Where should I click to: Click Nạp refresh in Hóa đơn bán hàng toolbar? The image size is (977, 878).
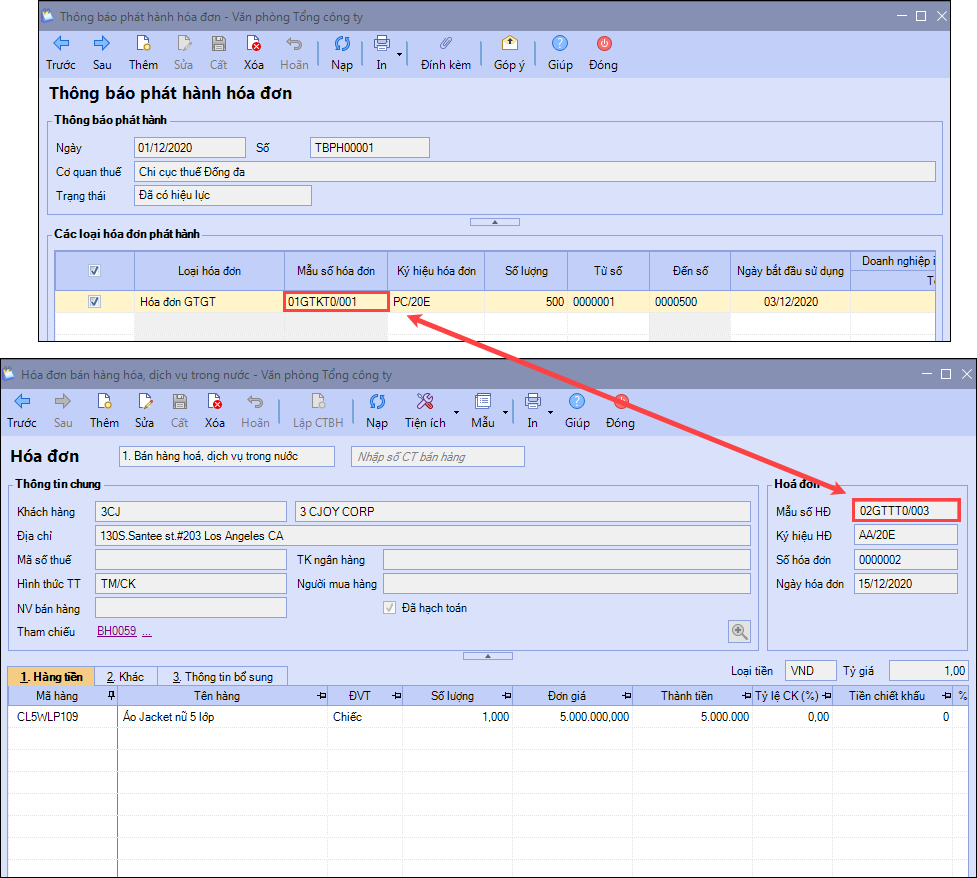[x=376, y=411]
